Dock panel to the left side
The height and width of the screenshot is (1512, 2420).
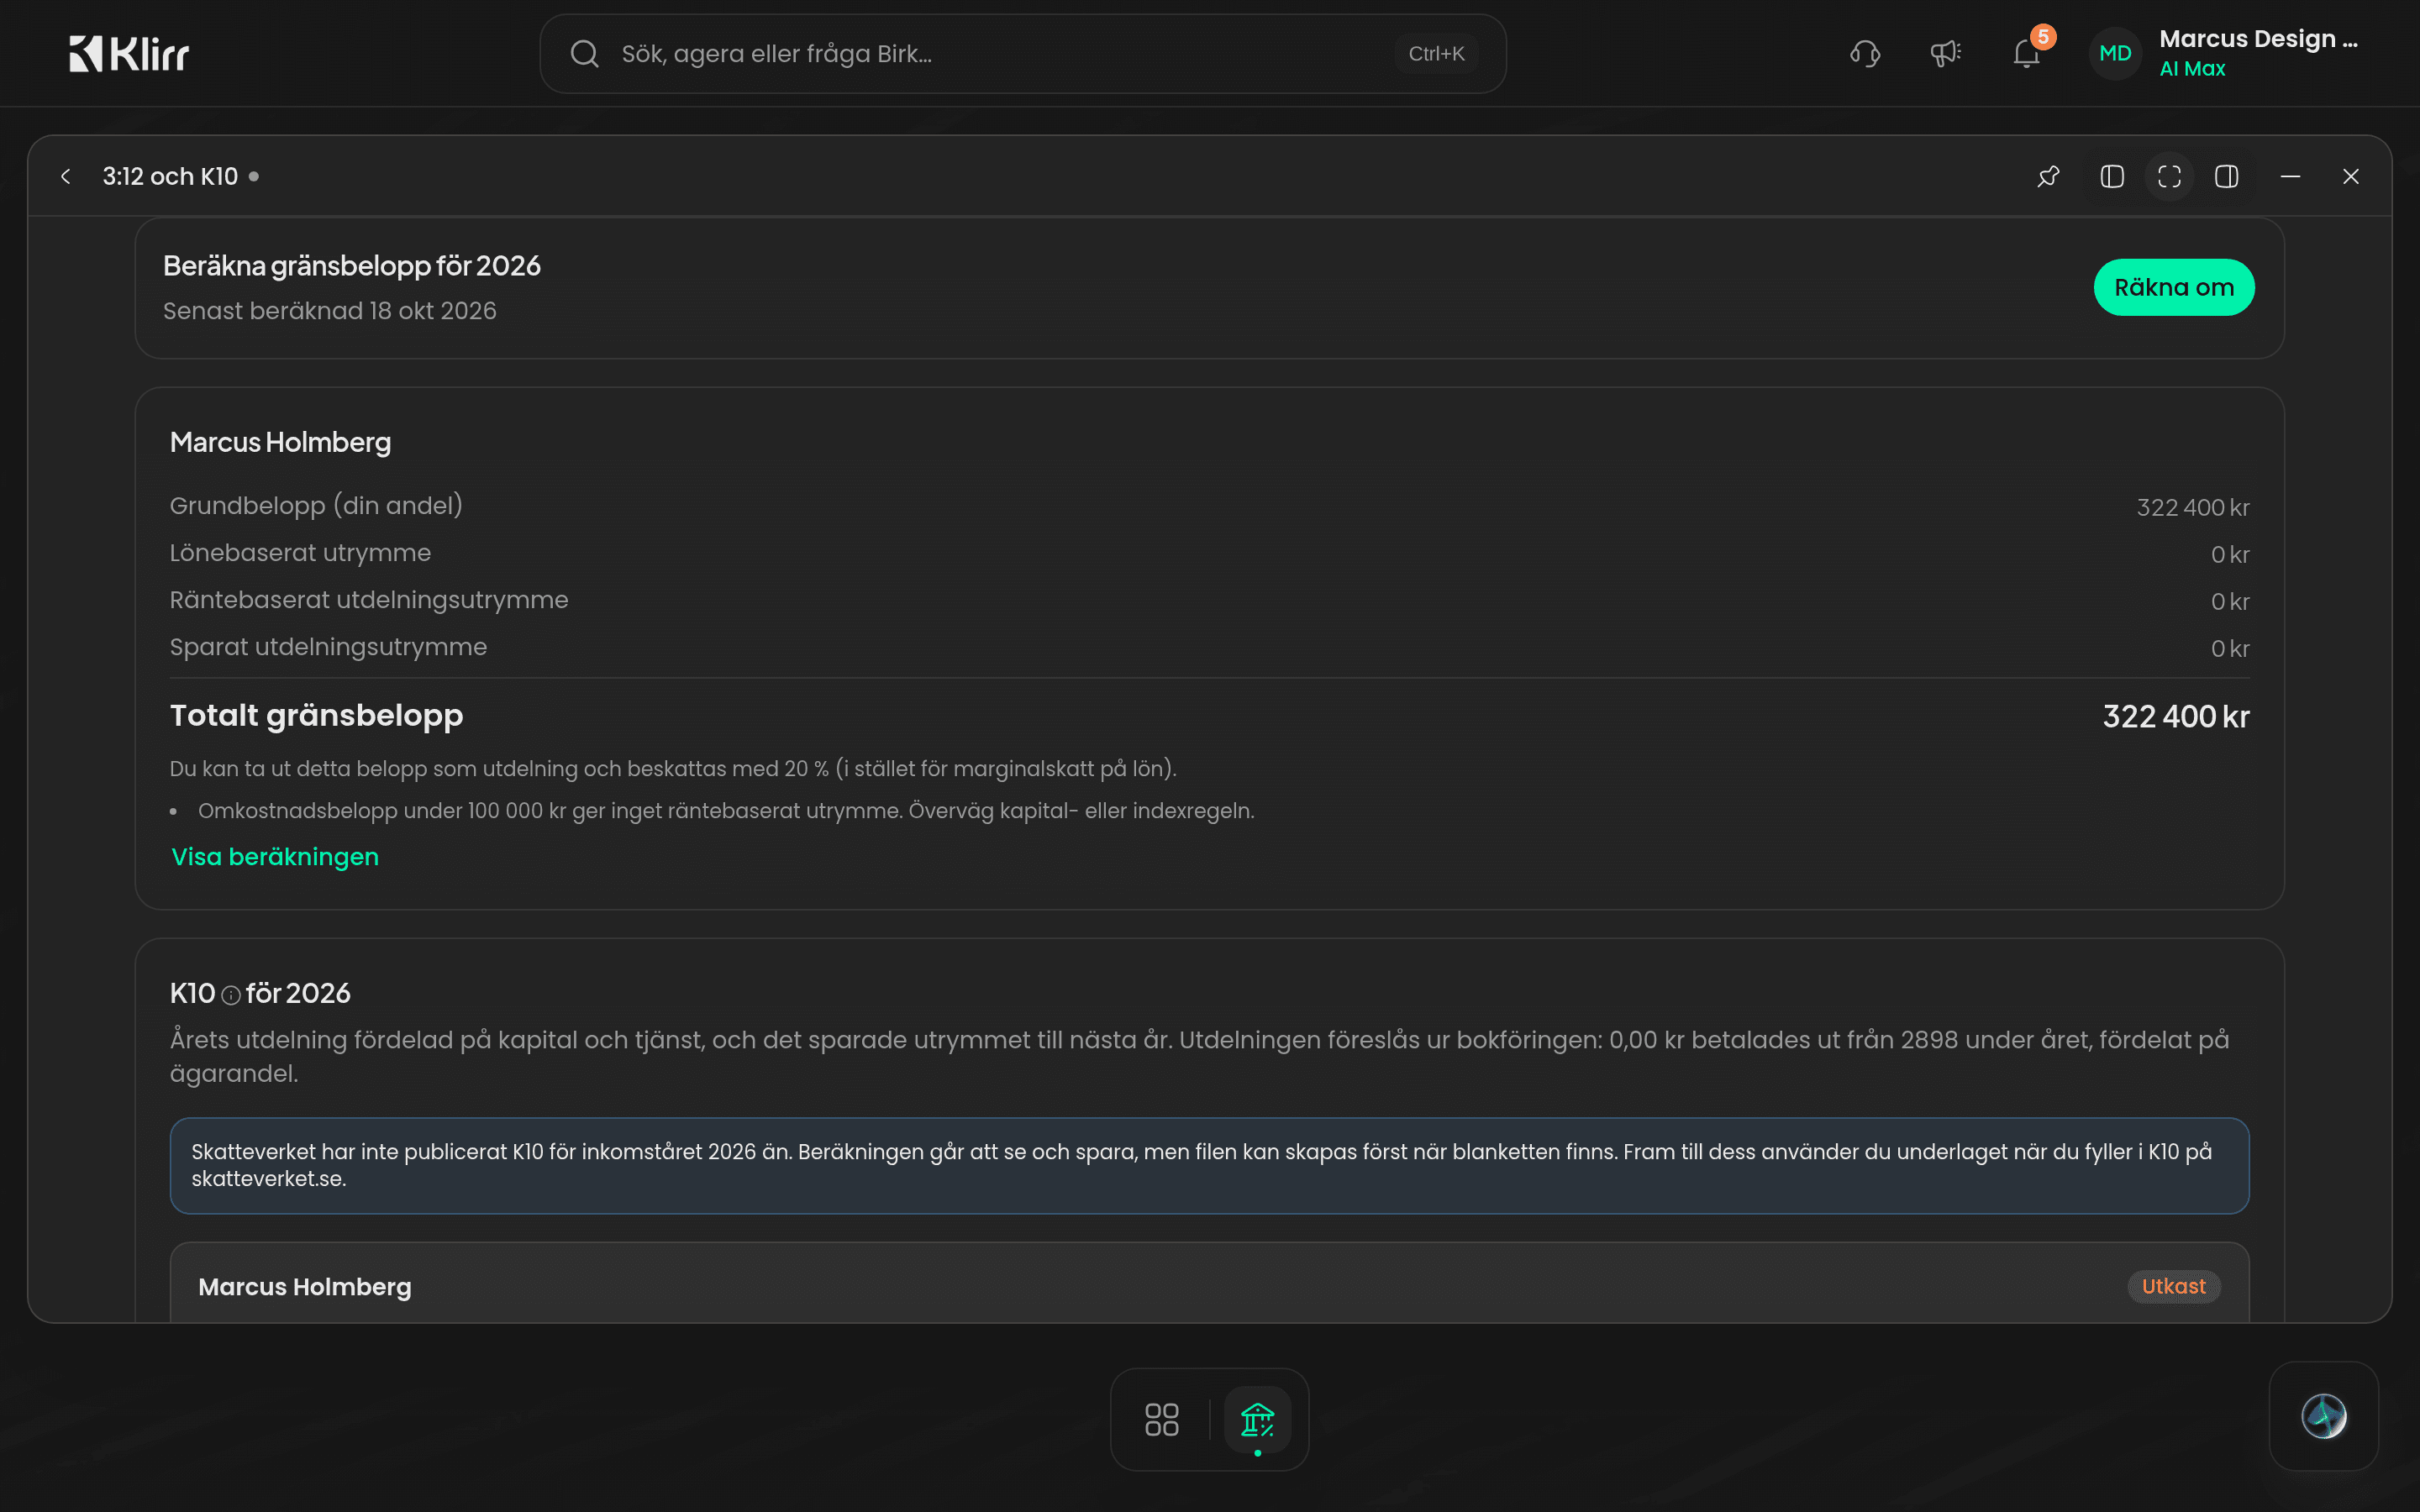(2112, 177)
